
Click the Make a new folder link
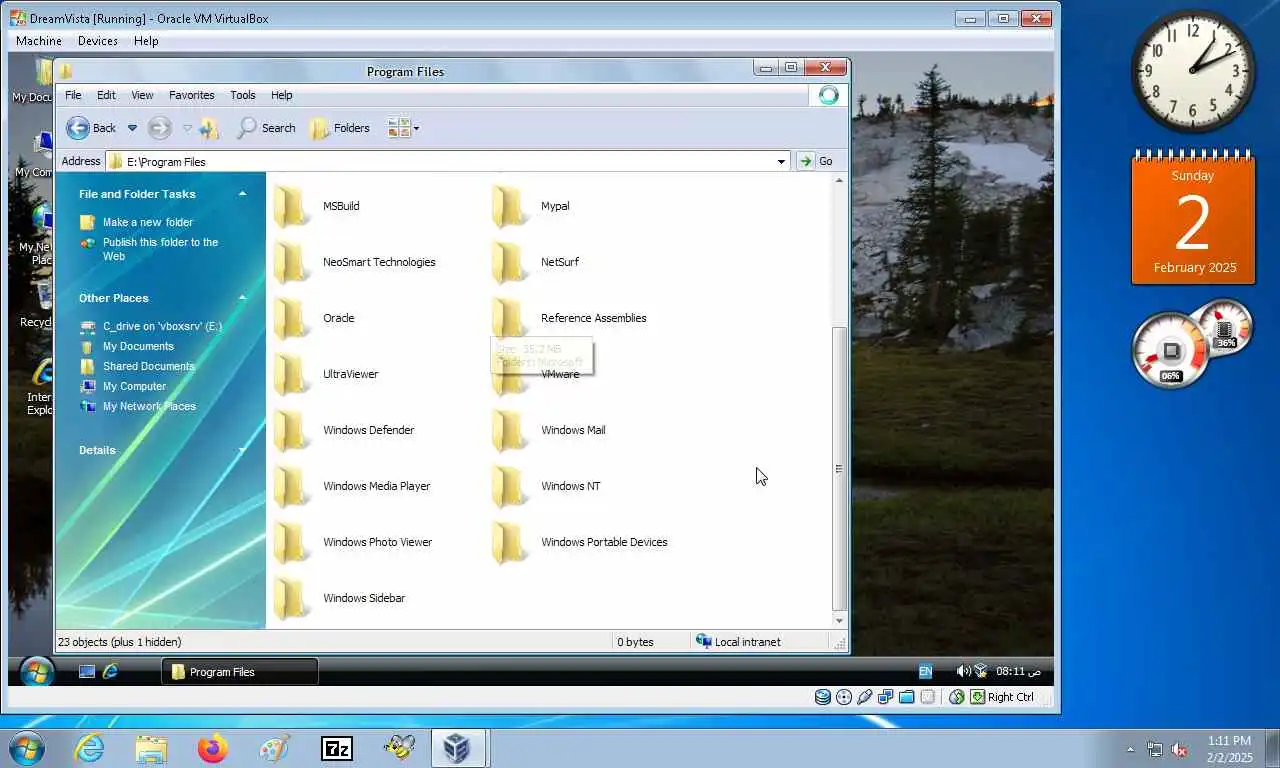148,222
